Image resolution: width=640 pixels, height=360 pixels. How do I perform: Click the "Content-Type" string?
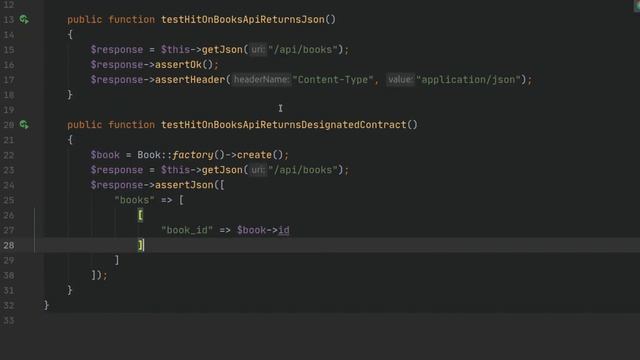333,80
